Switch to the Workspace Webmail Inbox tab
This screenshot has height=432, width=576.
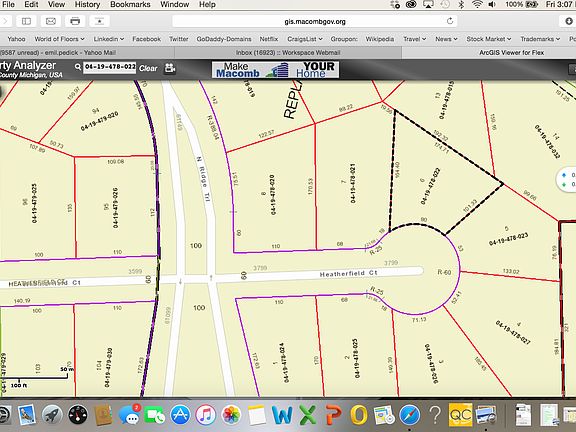[288, 53]
